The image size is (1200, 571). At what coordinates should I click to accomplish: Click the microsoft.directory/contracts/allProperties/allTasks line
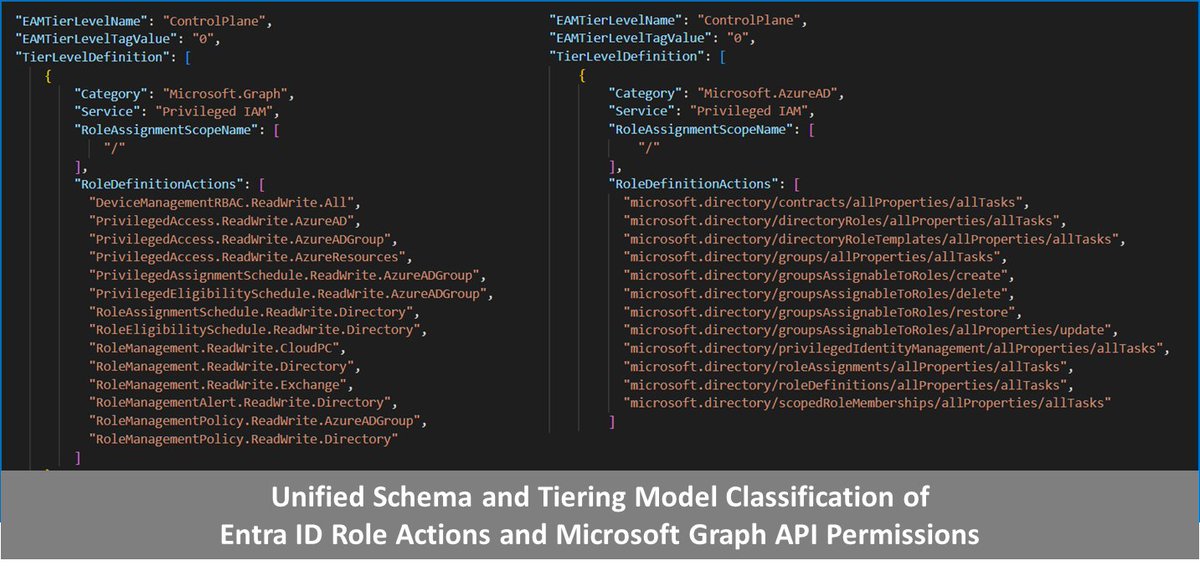coord(826,202)
